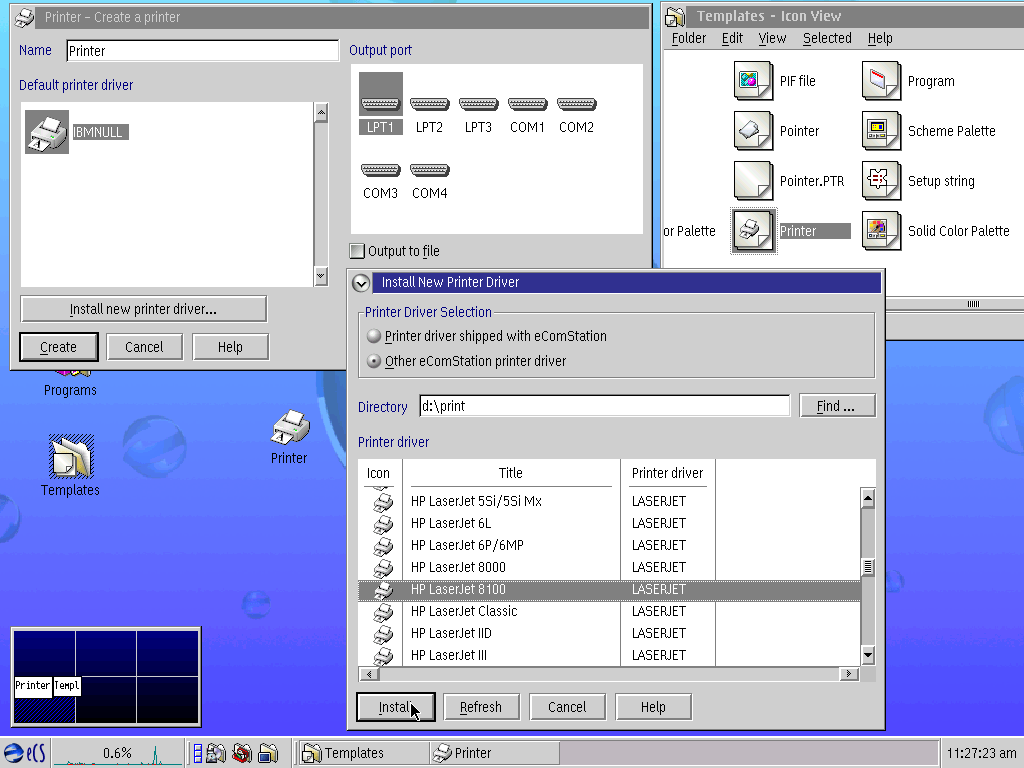Viewport: 1024px width, 768px height.
Task: Cancel the Install New Printer Driver dialog
Action: (x=568, y=707)
